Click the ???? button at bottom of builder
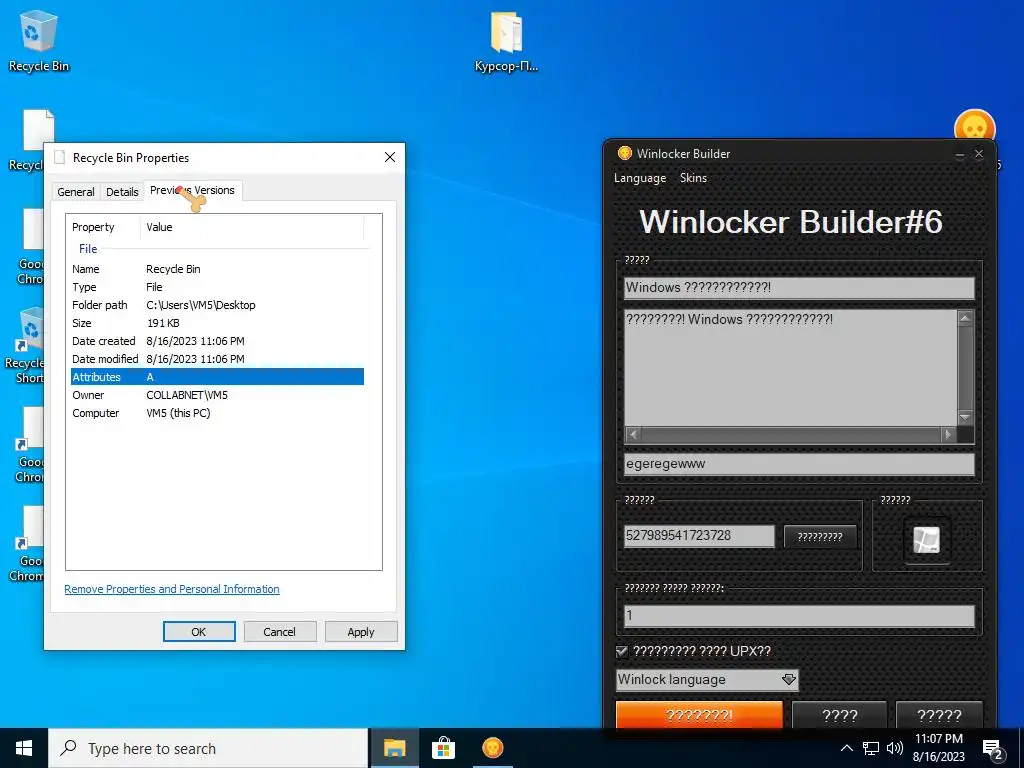1024x768 pixels. tap(839, 716)
